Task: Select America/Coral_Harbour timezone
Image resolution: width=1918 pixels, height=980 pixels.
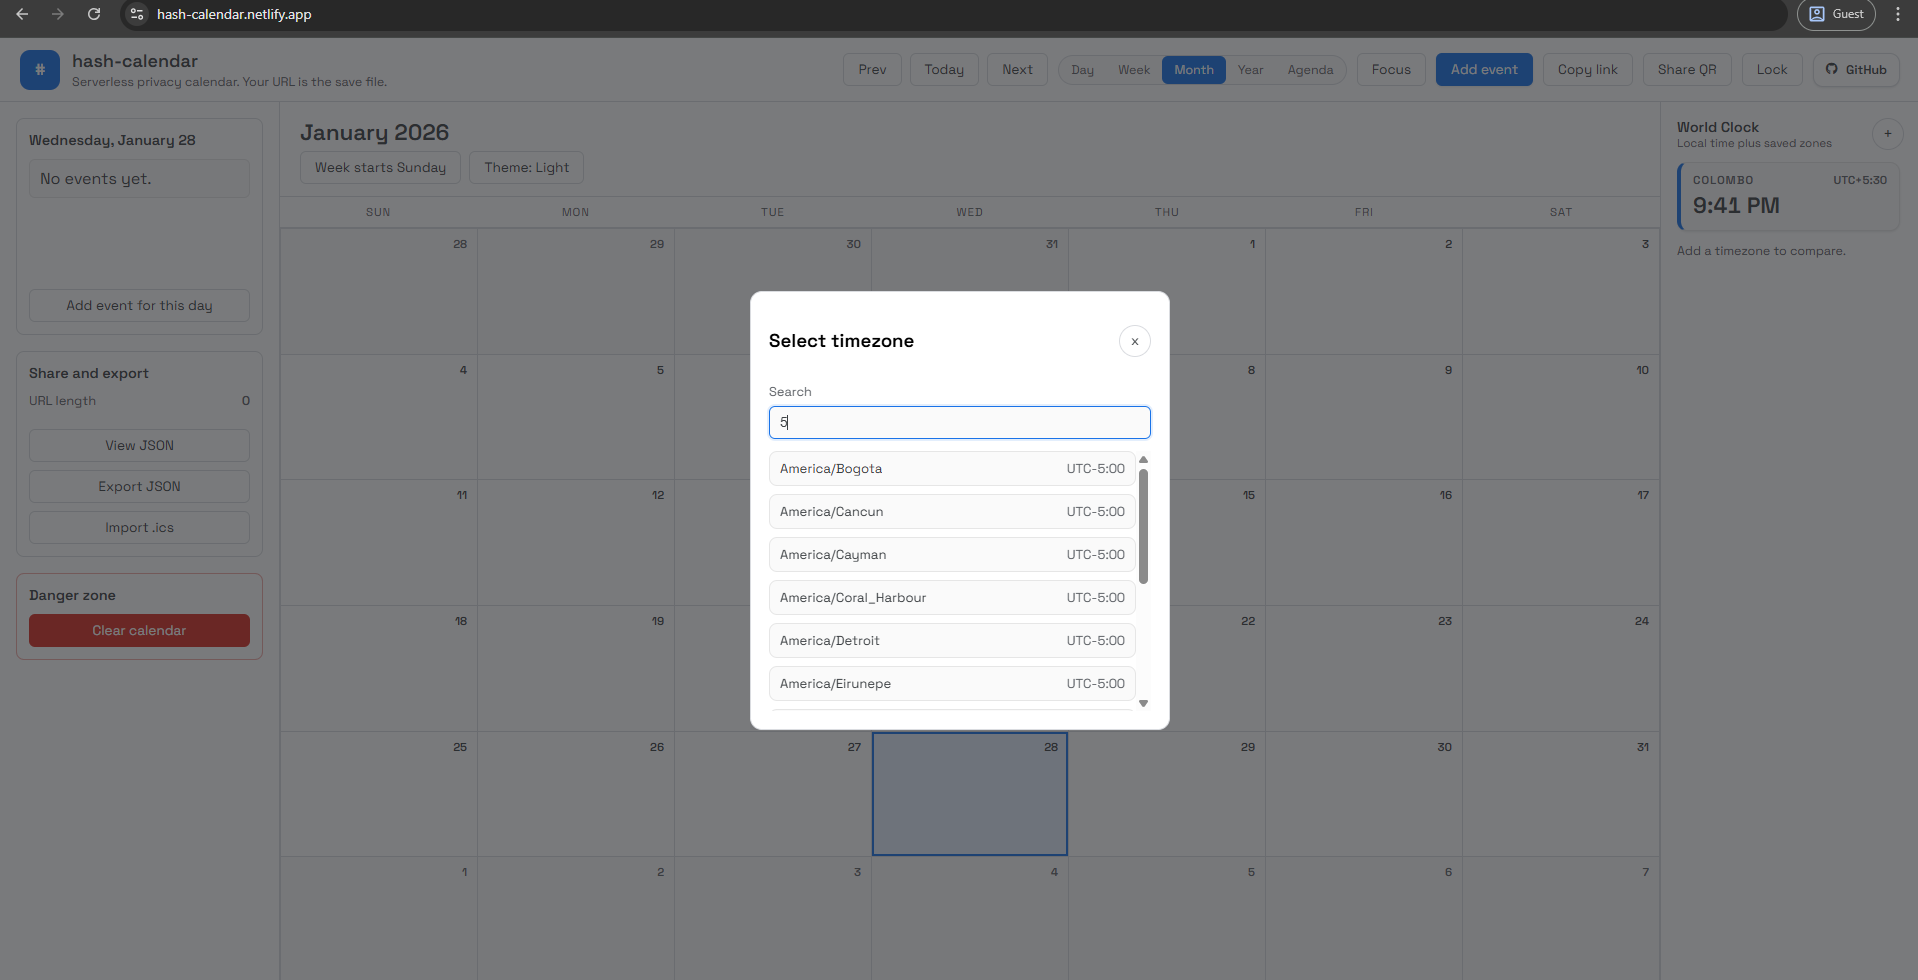Action: coord(952,597)
